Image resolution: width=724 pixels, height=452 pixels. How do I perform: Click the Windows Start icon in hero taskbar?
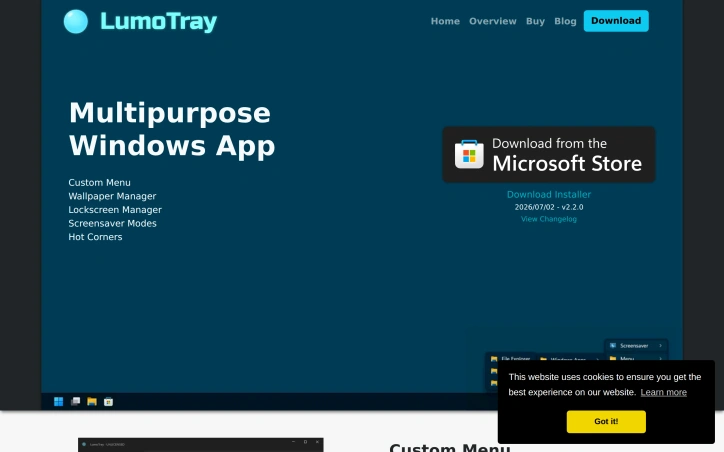pyautogui.click(x=58, y=401)
